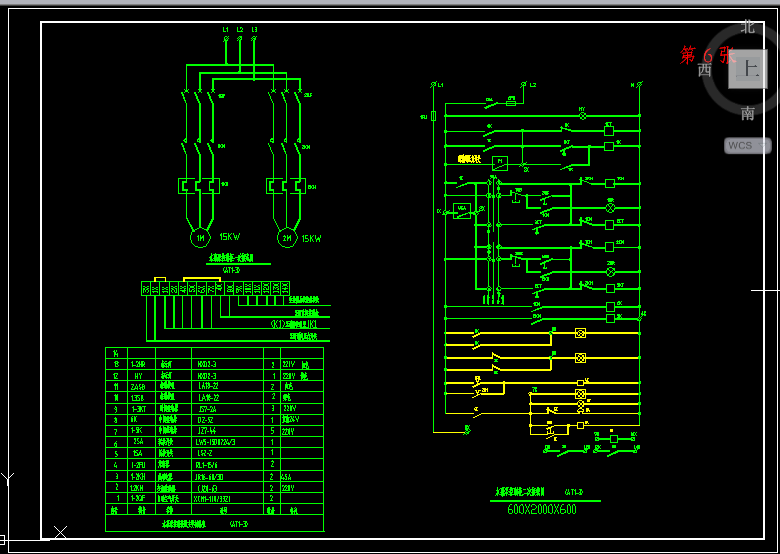
Task: Select the 600X2000X600 dimension text
Action: coord(542,510)
